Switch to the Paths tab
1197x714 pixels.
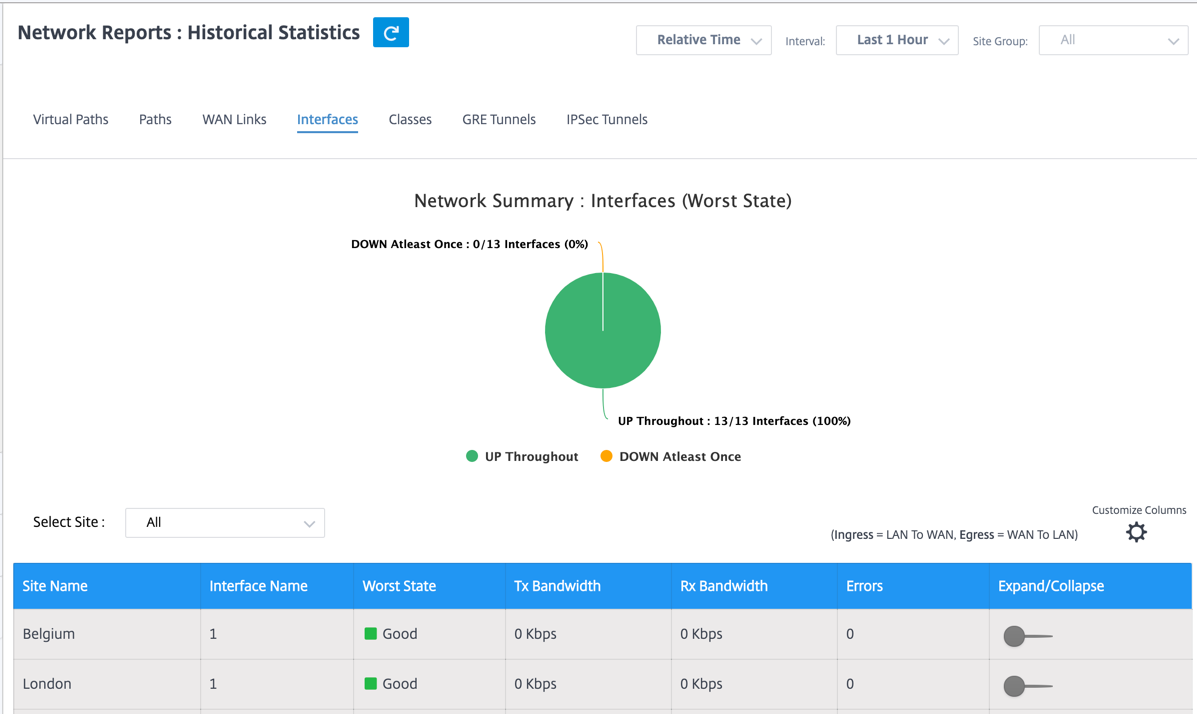[155, 119]
